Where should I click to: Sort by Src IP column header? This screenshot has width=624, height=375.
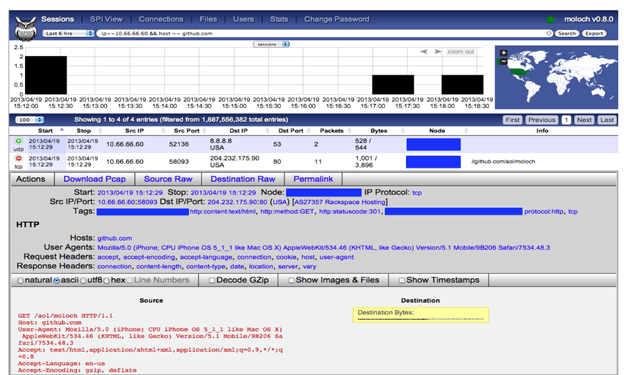tap(135, 131)
